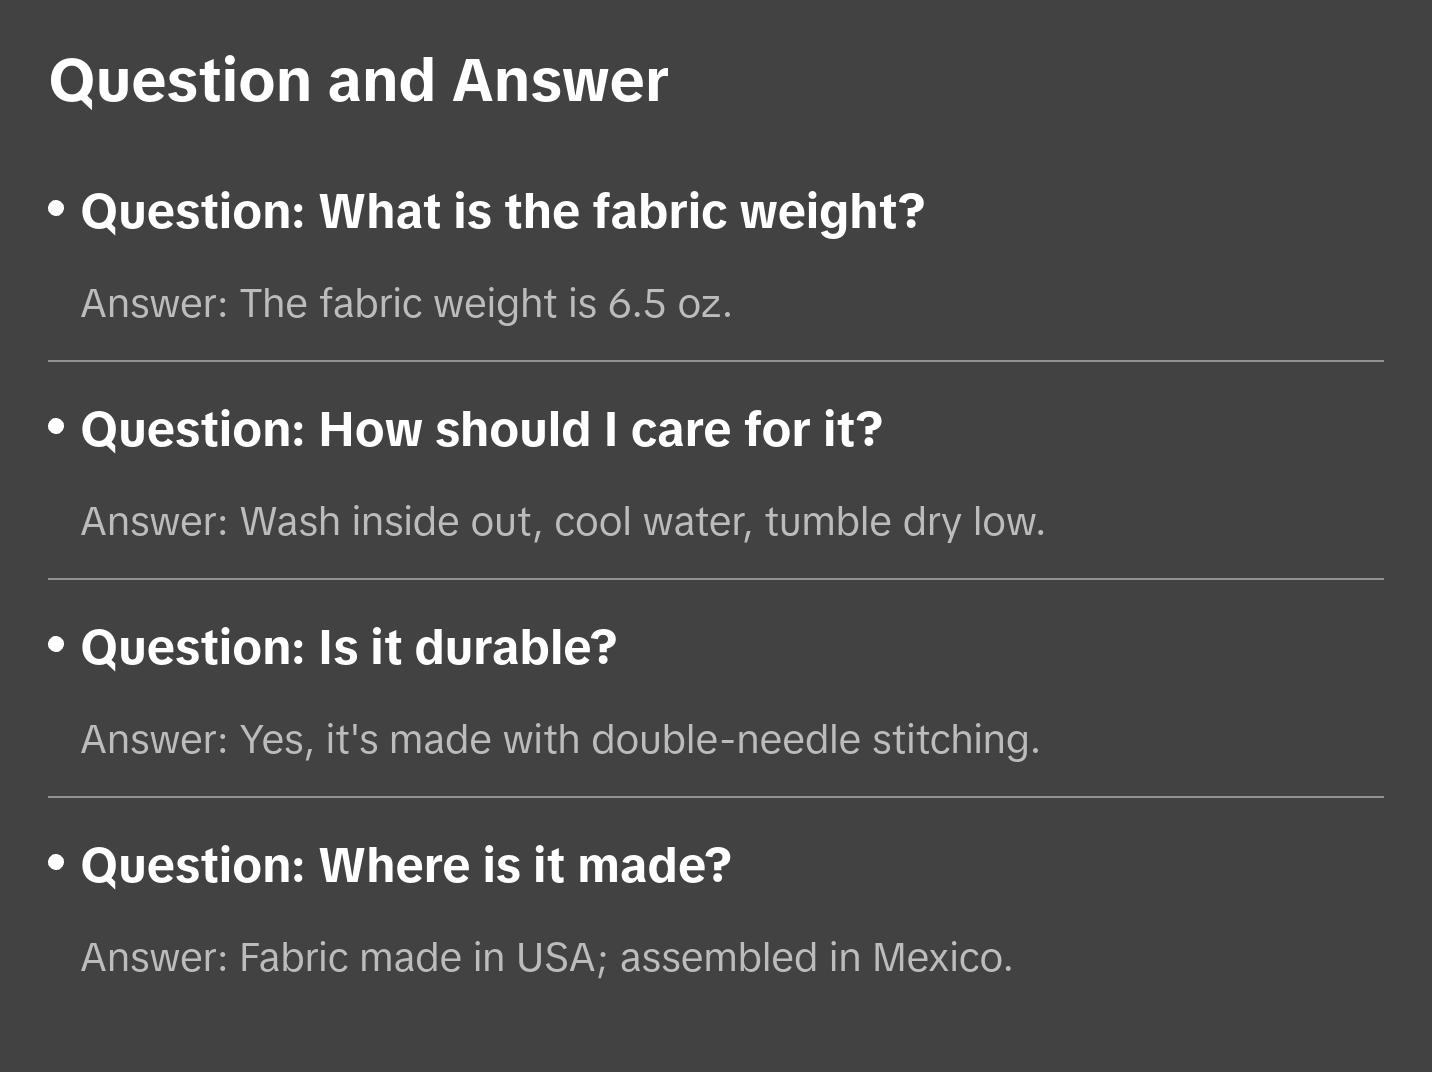Click the word "Answer" in the heading
Viewport: 1432px width, 1072px height.
pos(560,80)
